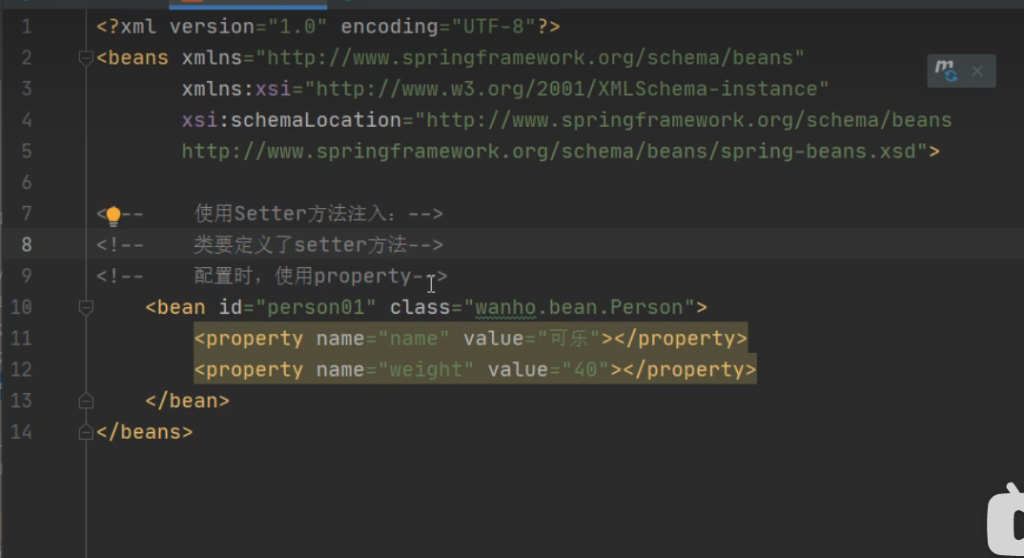Click the wanho.bean.Person class reference
Screen dimensions: 1024x558
click(x=584, y=307)
